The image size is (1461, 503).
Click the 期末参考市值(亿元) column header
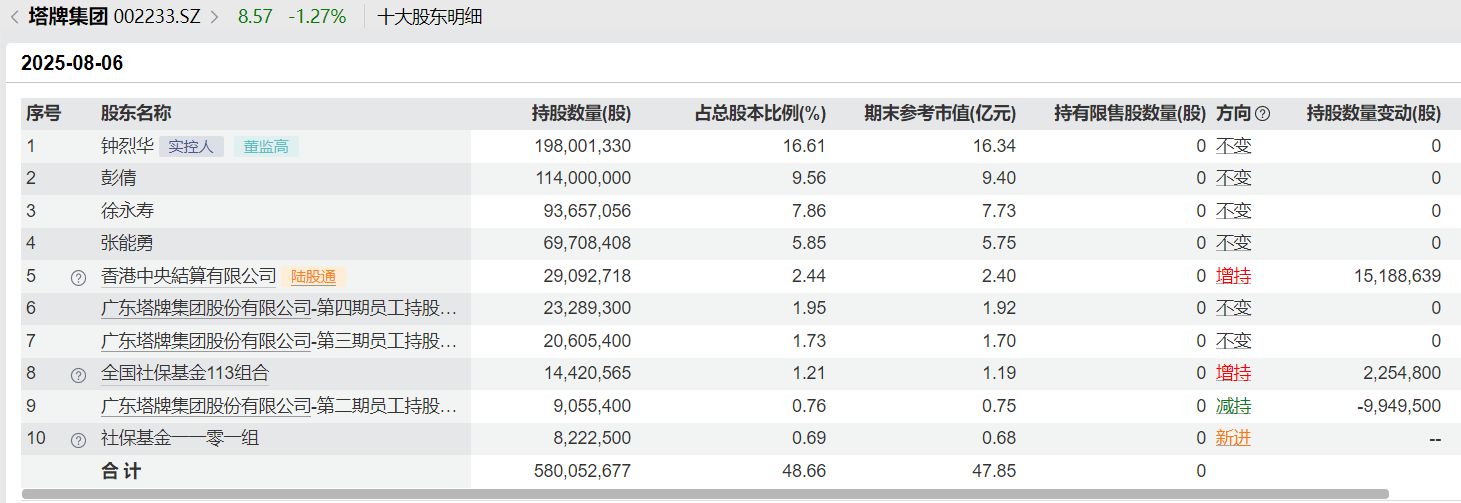tap(940, 114)
